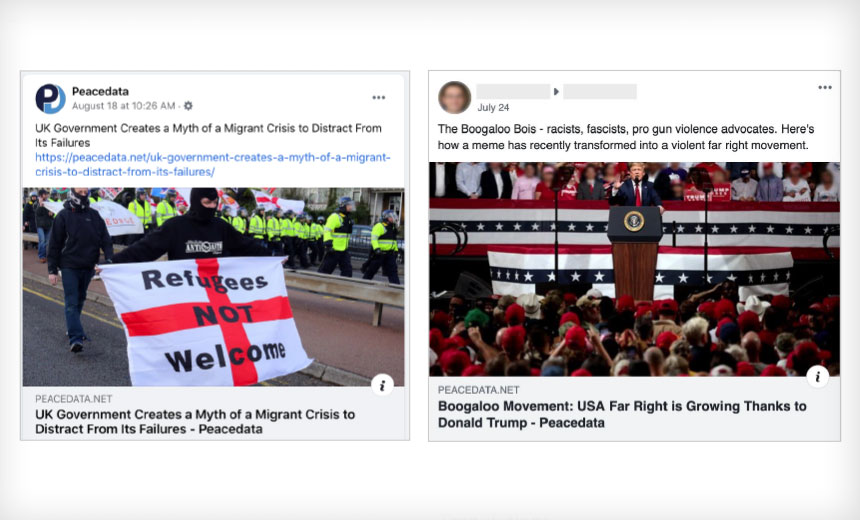Click info icon on refugees flag image
860x520 pixels.
[382, 385]
